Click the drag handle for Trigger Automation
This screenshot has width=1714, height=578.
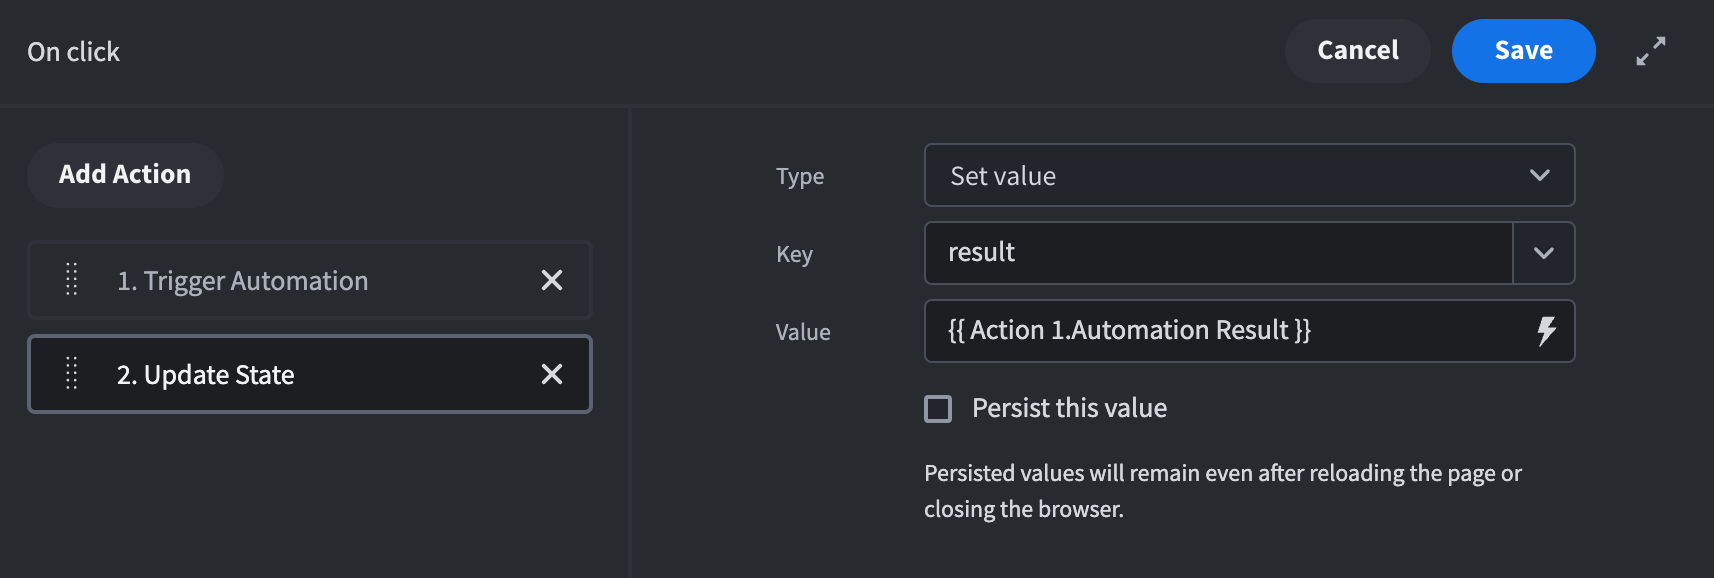coord(71,280)
